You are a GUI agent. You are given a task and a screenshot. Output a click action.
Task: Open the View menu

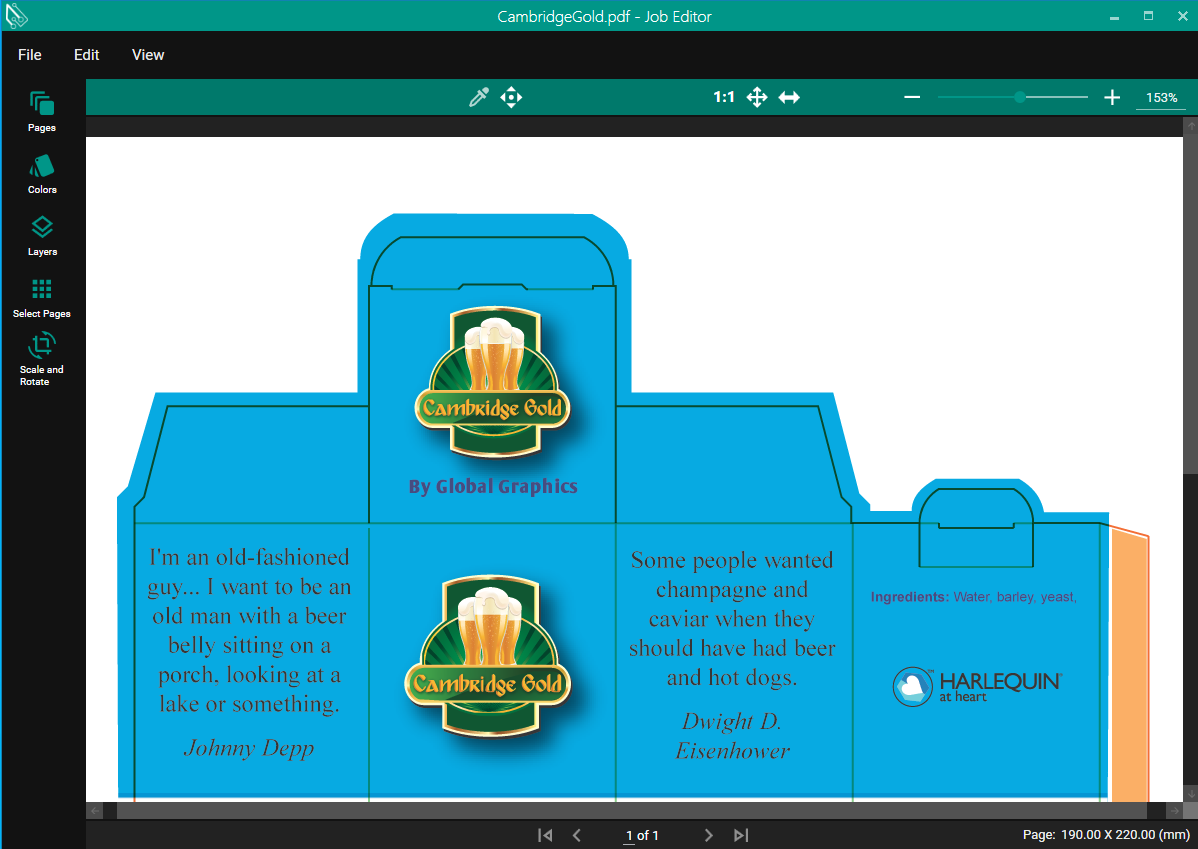(148, 55)
